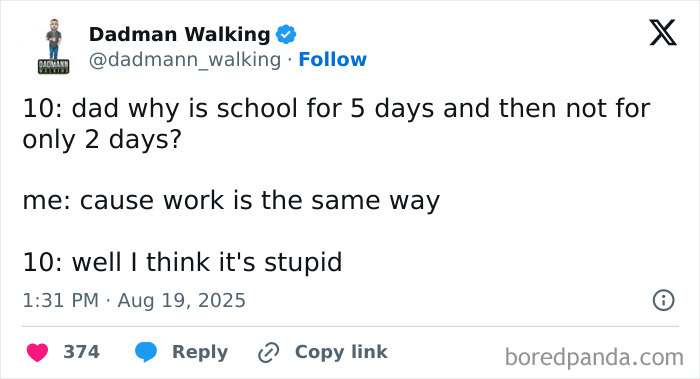700x379 pixels.
Task: Click the 374 likes count
Action: click(81, 352)
